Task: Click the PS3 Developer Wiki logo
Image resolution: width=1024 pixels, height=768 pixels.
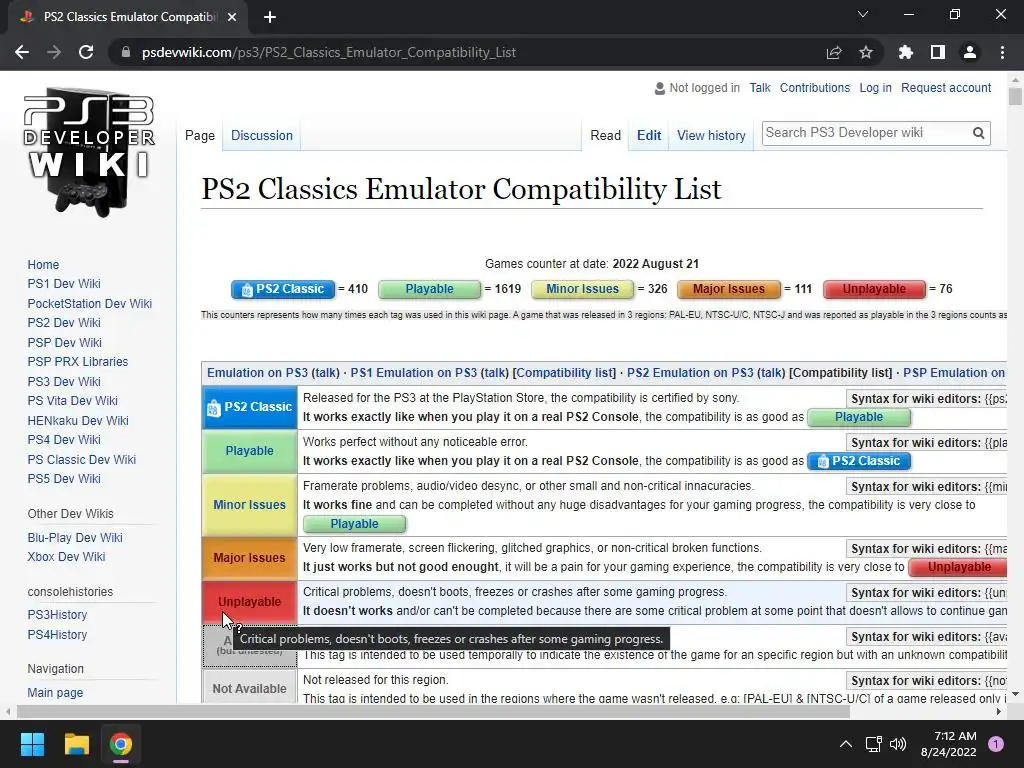Action: click(89, 152)
